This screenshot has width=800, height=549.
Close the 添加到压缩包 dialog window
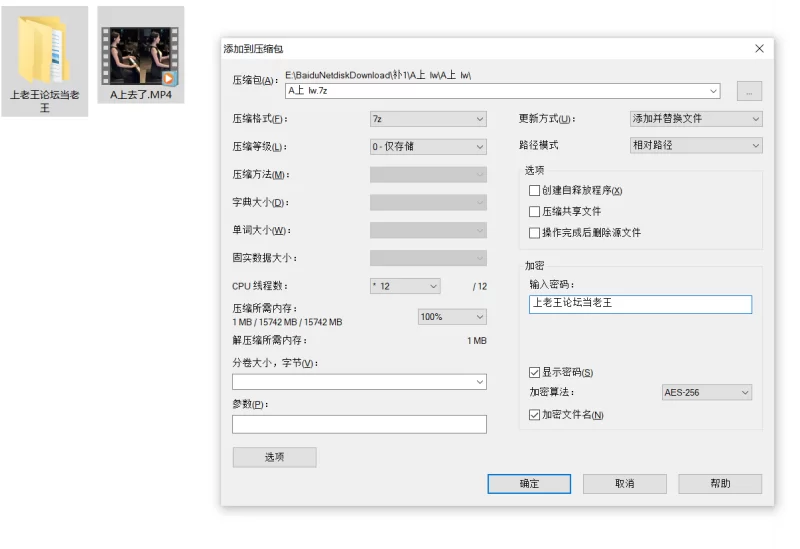point(759,48)
